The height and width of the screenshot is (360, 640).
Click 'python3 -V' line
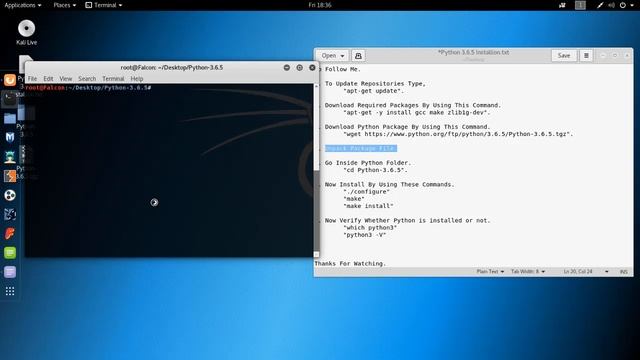coord(364,235)
